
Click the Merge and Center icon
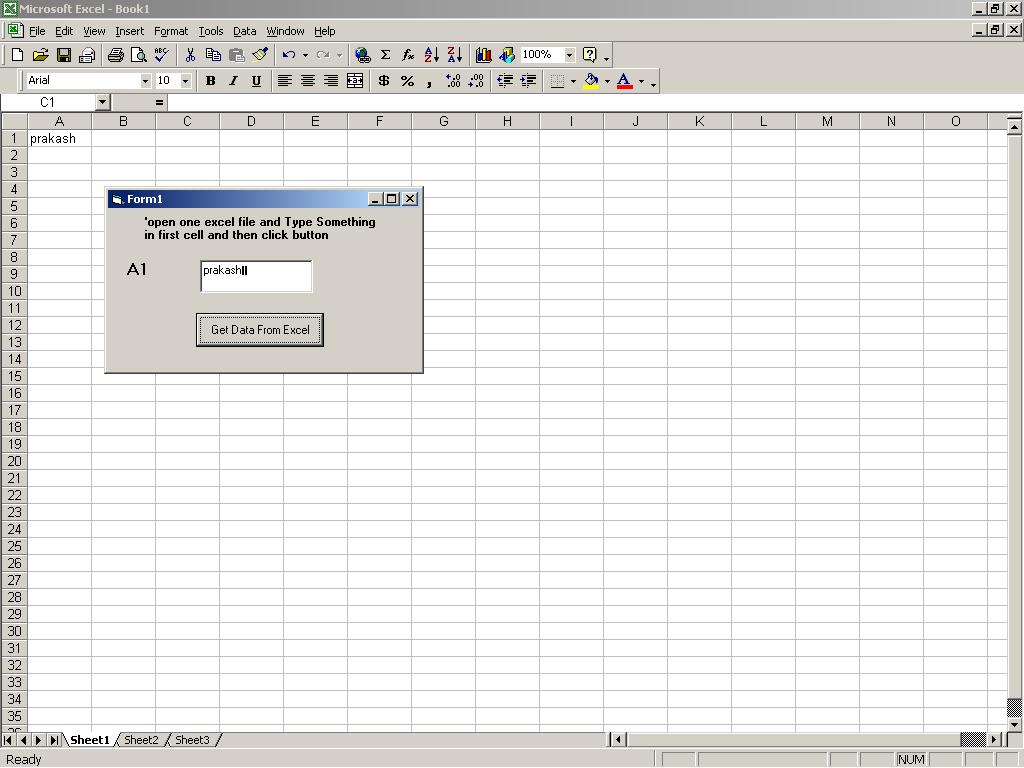click(x=354, y=81)
